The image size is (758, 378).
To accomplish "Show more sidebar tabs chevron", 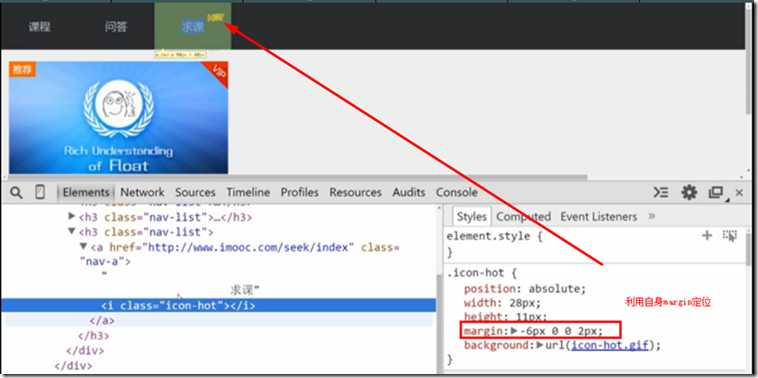I will 651,216.
